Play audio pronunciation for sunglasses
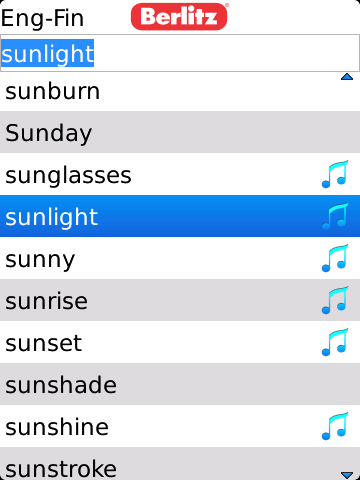Image resolution: width=360 pixels, height=480 pixels. pos(335,174)
